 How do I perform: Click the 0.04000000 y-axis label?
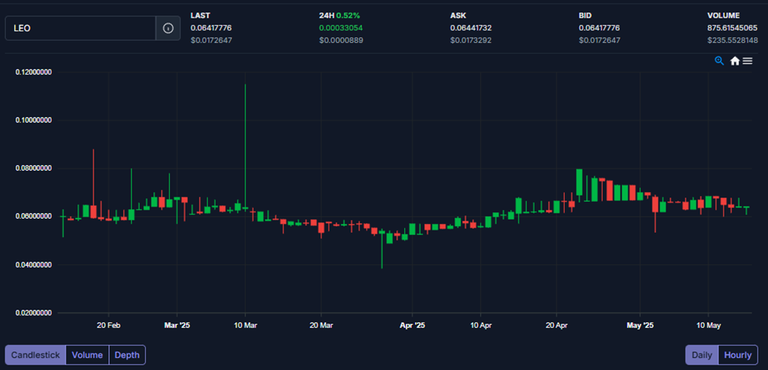(x=34, y=265)
